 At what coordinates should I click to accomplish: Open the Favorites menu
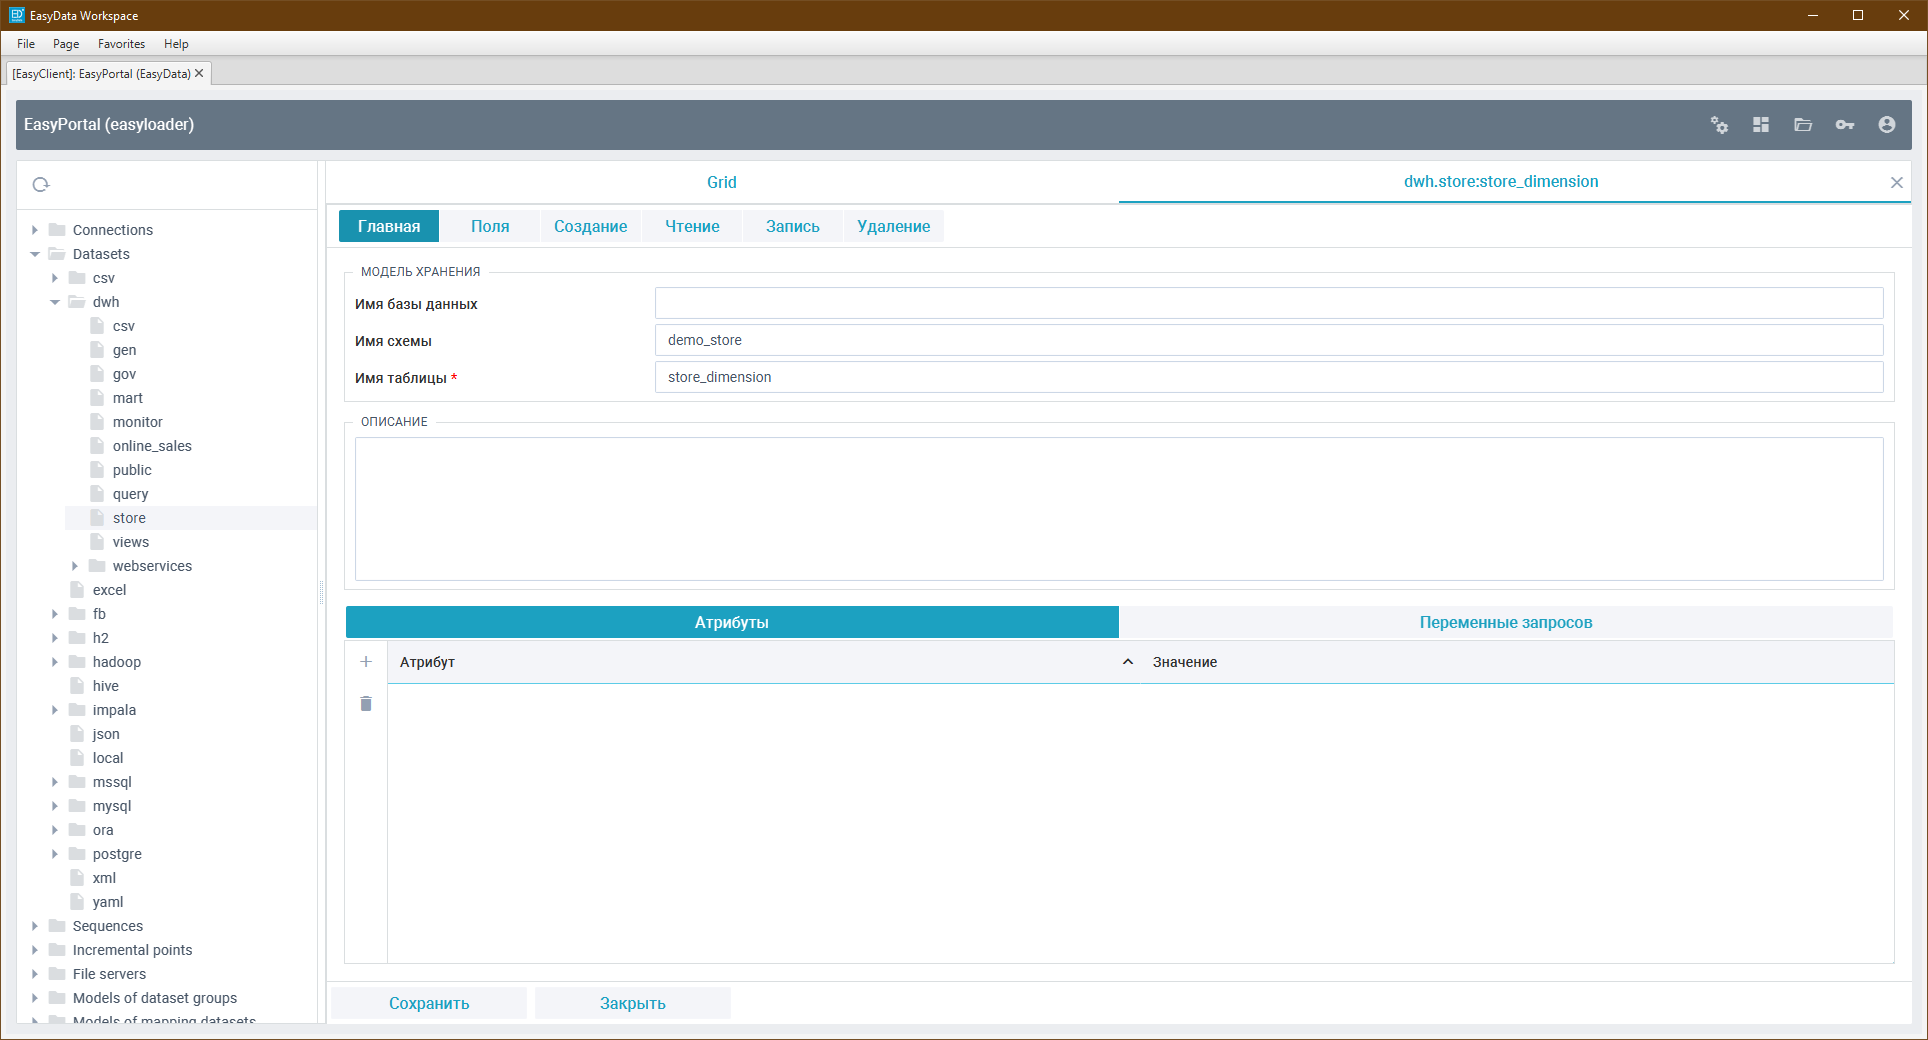[x=121, y=44]
